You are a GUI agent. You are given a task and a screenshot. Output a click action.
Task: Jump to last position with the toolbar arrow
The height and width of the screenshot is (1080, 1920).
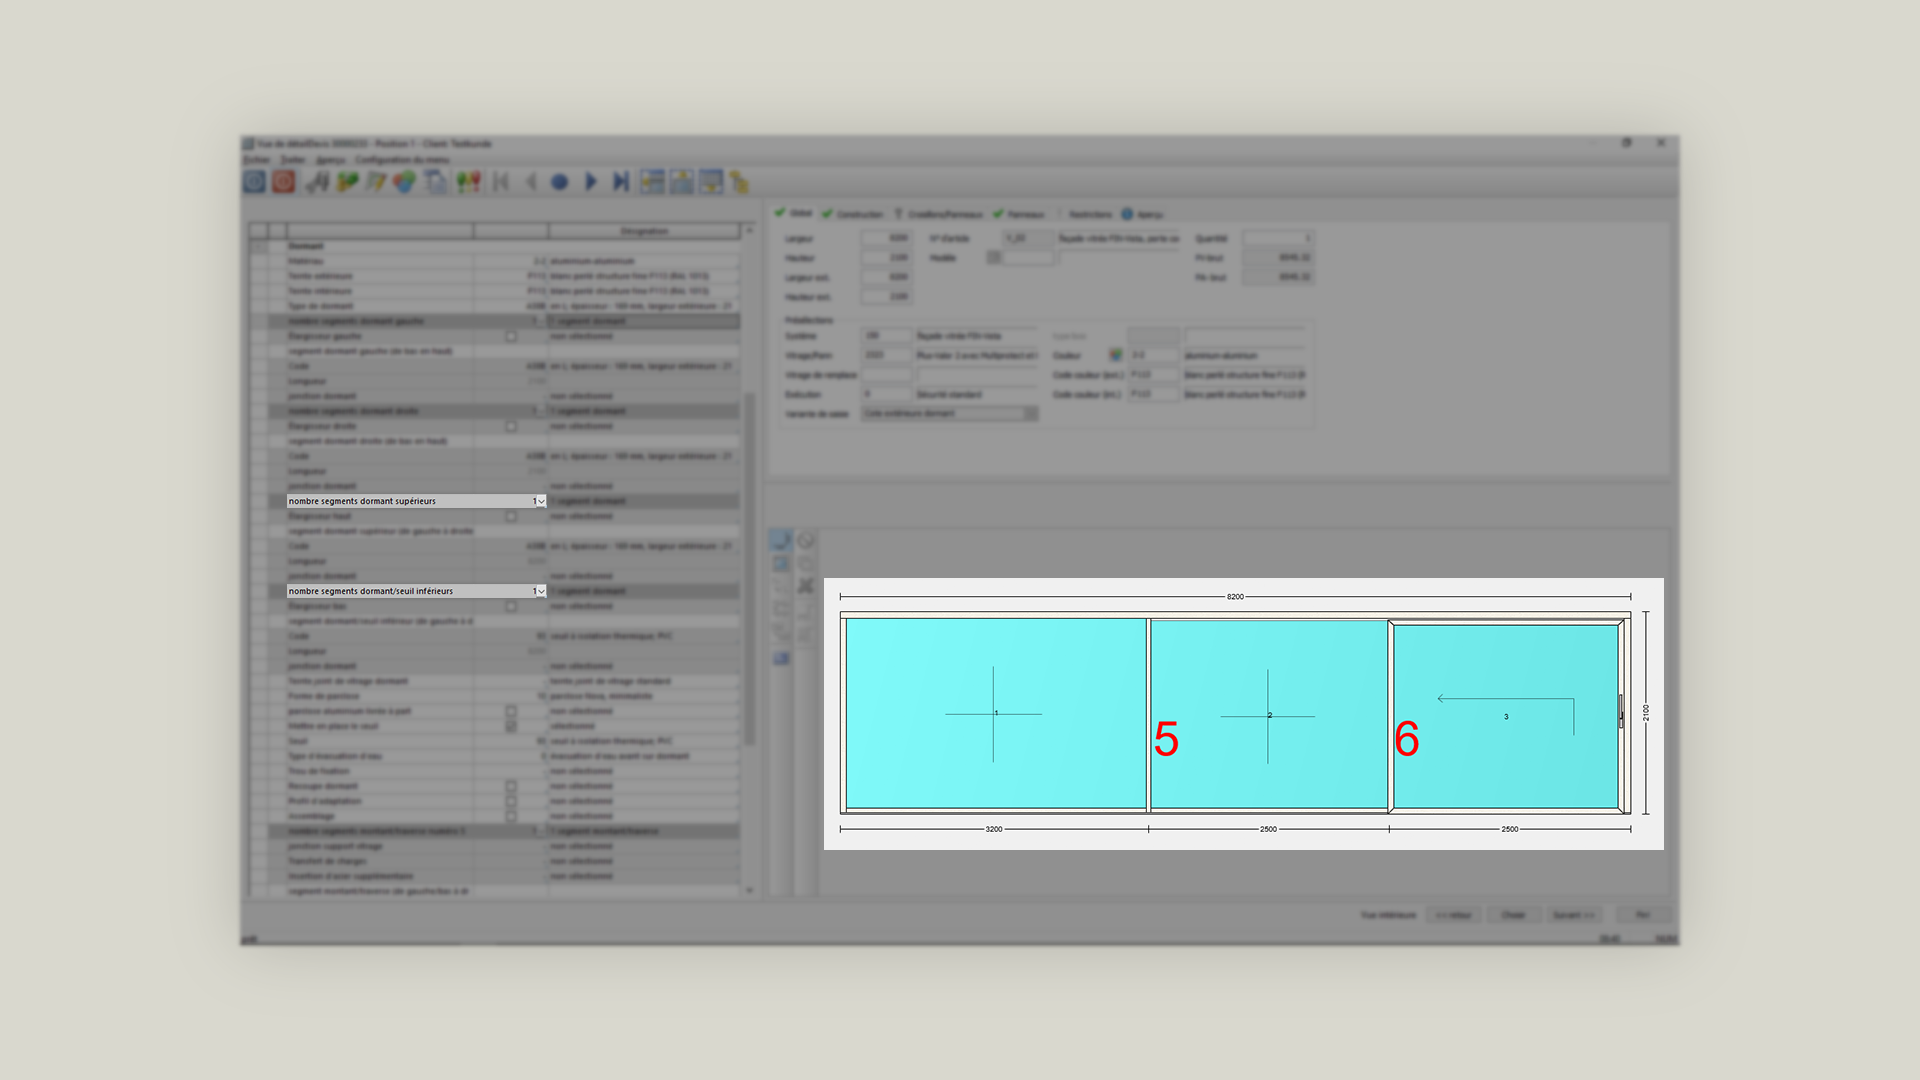[621, 181]
